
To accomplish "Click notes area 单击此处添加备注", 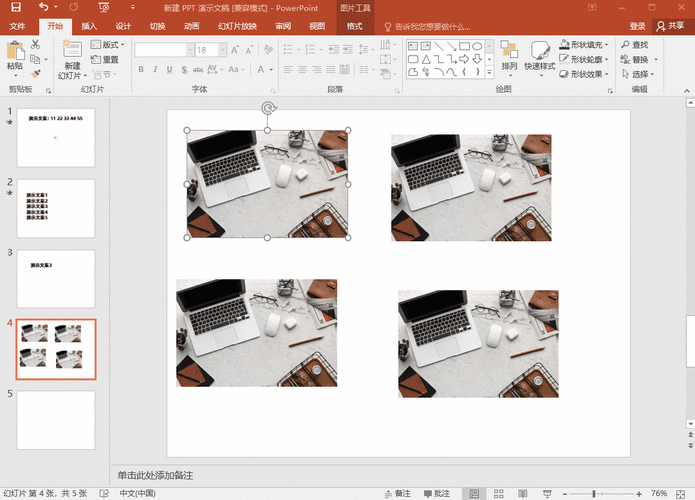I will point(155,476).
